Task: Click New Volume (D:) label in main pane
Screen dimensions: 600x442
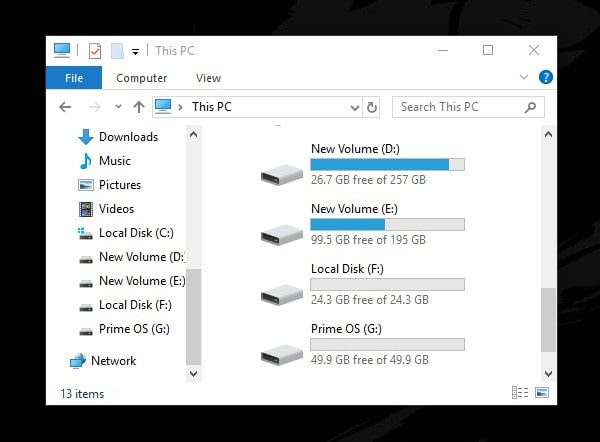Action: pyautogui.click(x=355, y=149)
